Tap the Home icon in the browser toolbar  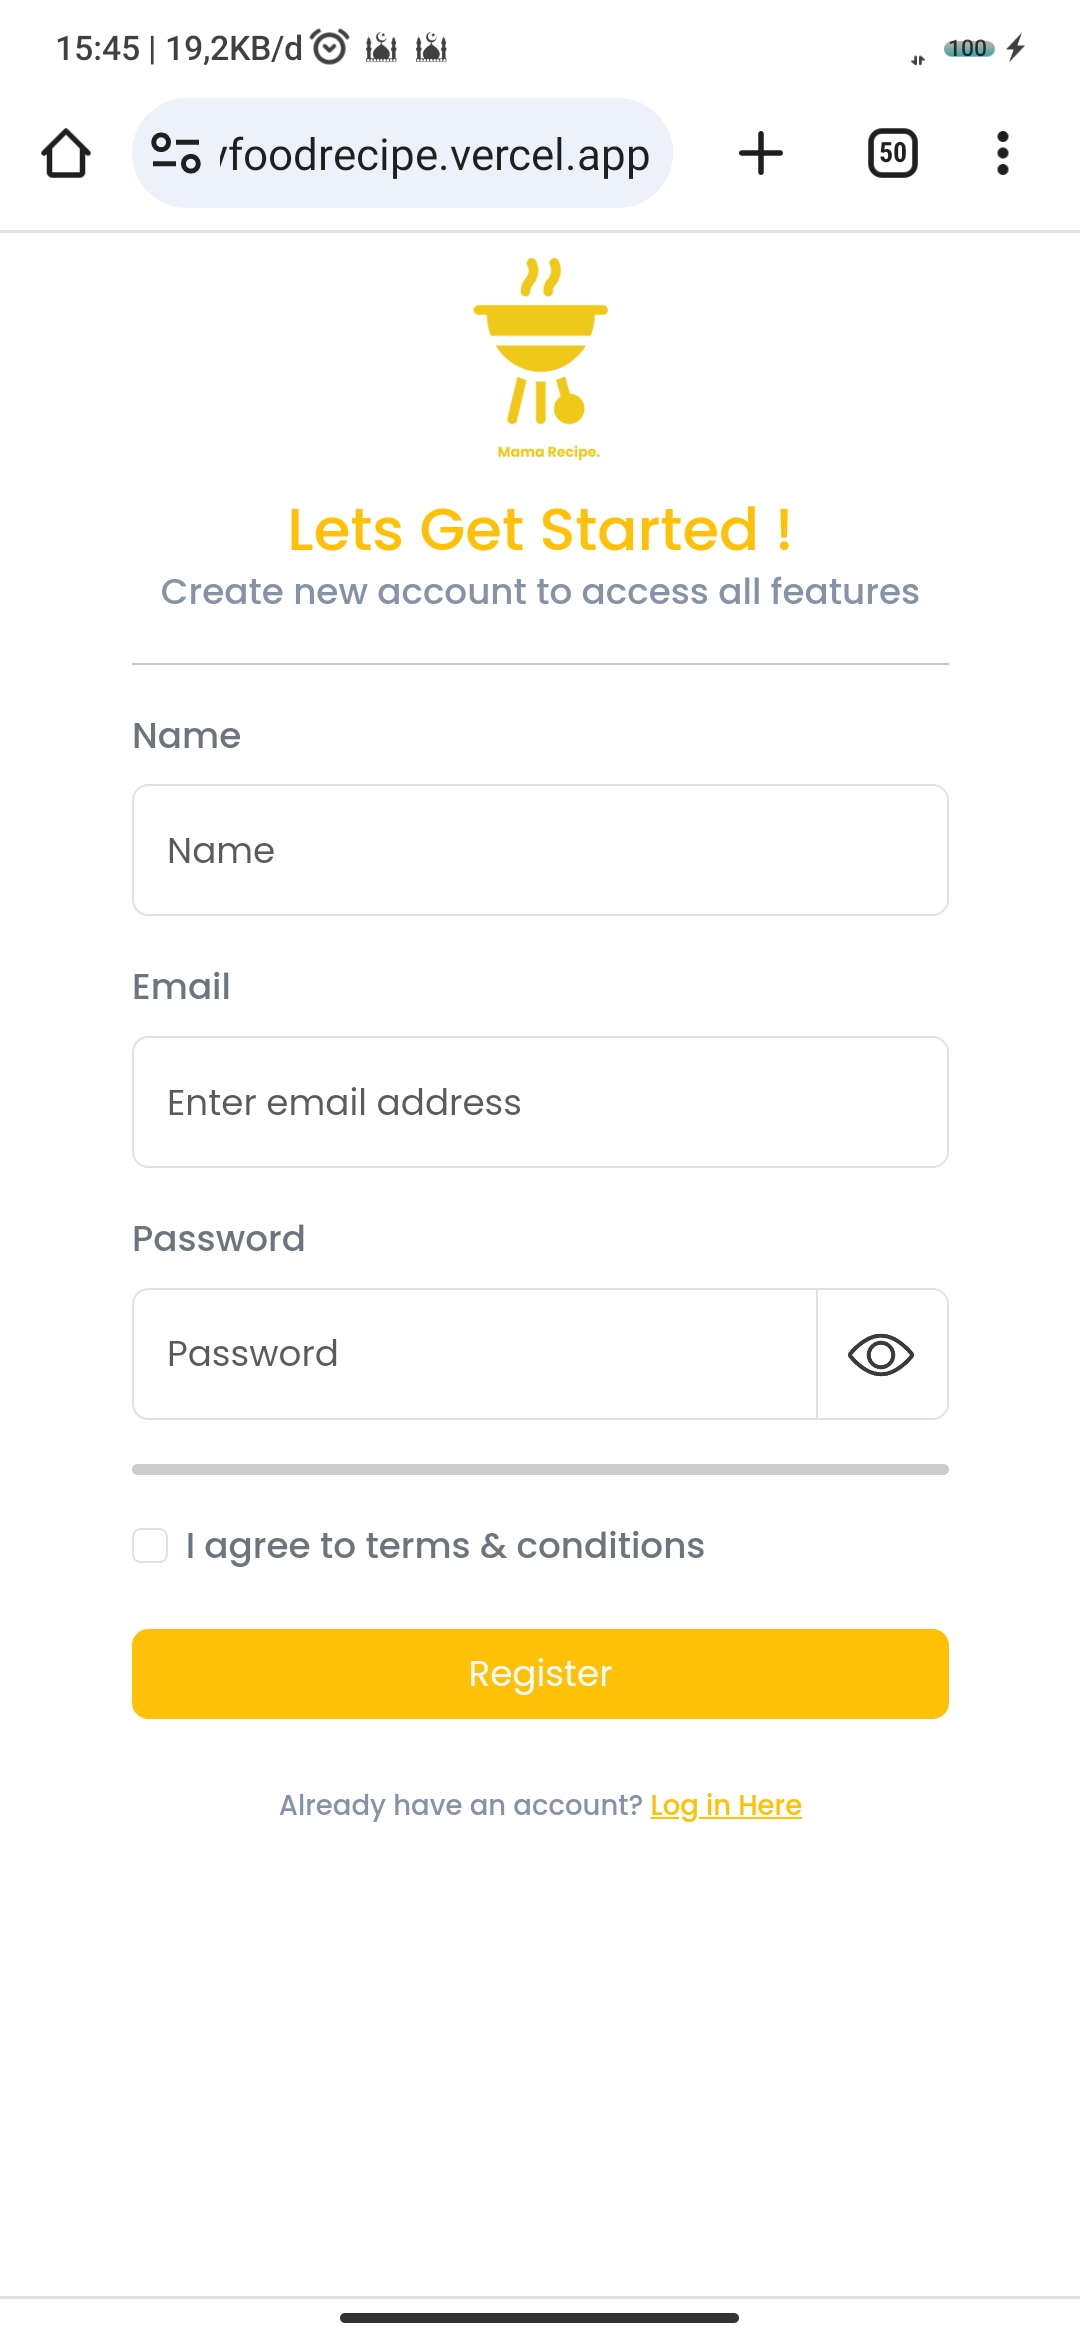point(65,152)
